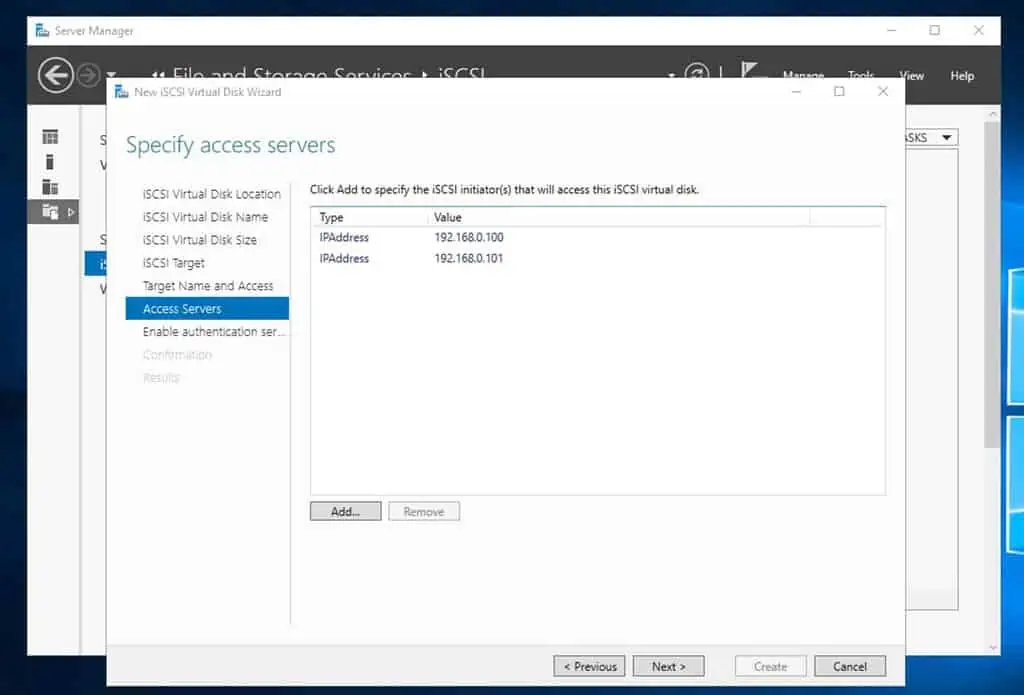Go to iSCSI Virtual Disk Location step
The height and width of the screenshot is (695, 1024).
coord(212,194)
